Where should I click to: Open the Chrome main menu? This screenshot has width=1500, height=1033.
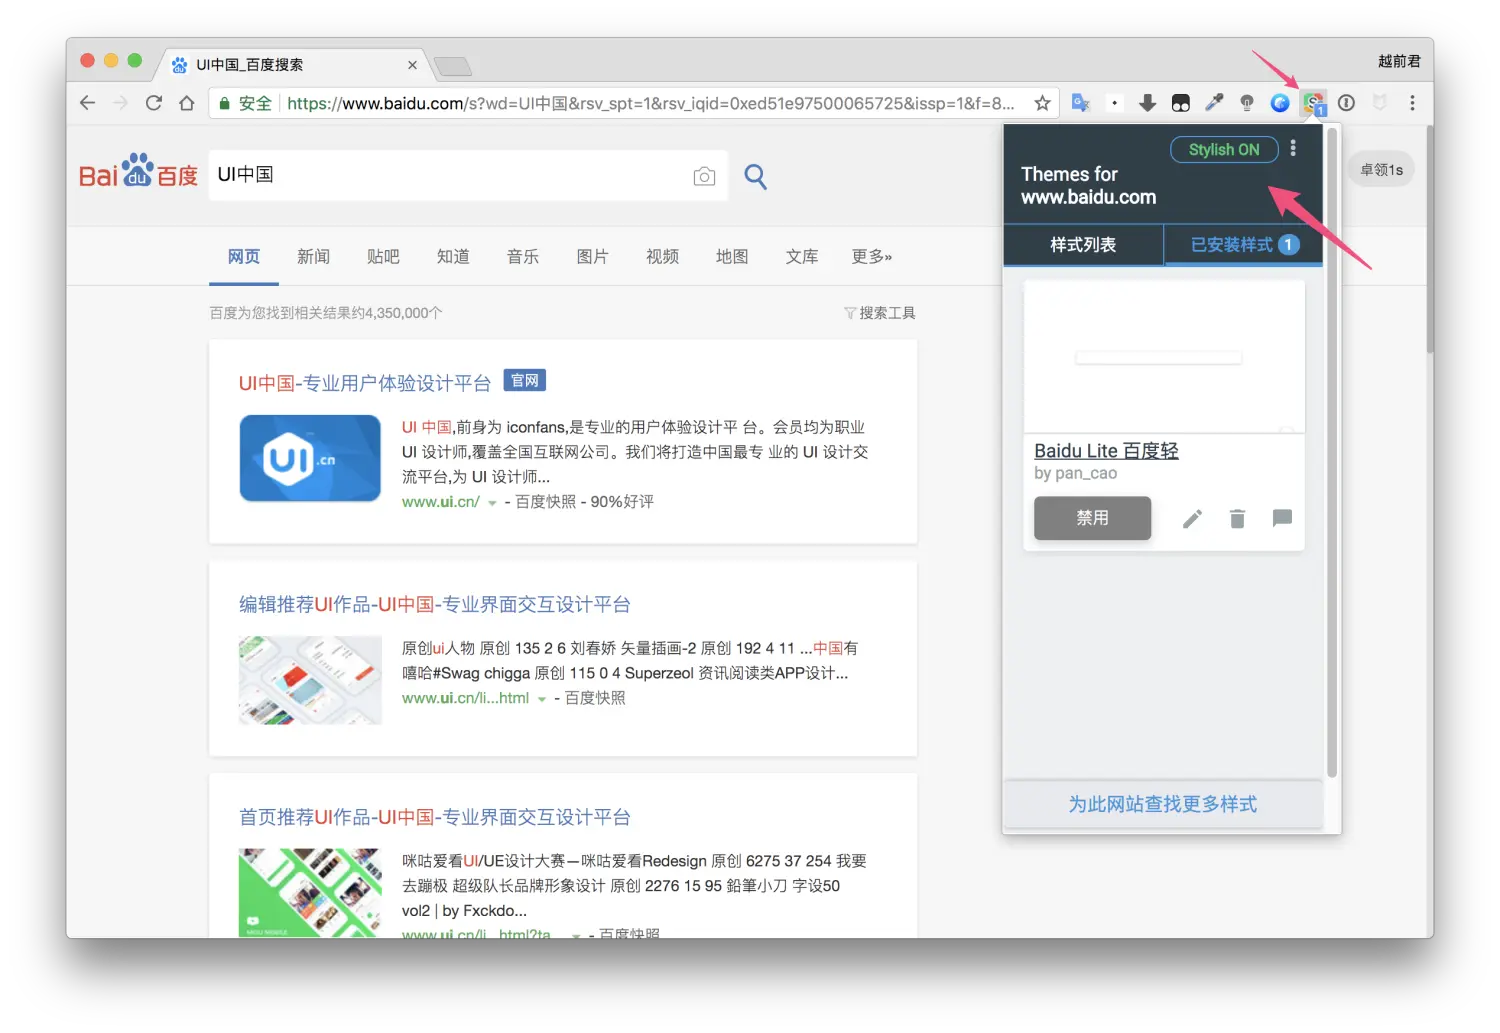tap(1412, 102)
